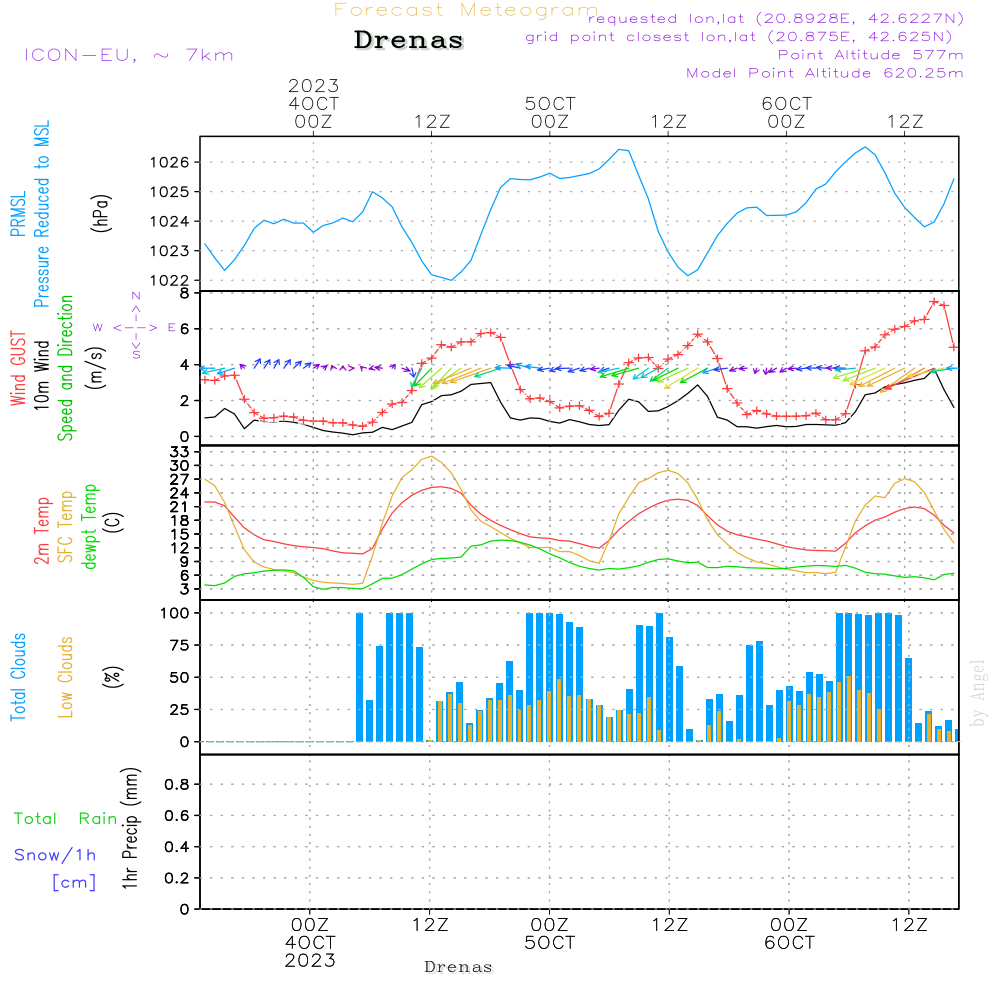Select the Forecast Meteogram heading text
The image size is (1000, 1000).
pos(466,10)
